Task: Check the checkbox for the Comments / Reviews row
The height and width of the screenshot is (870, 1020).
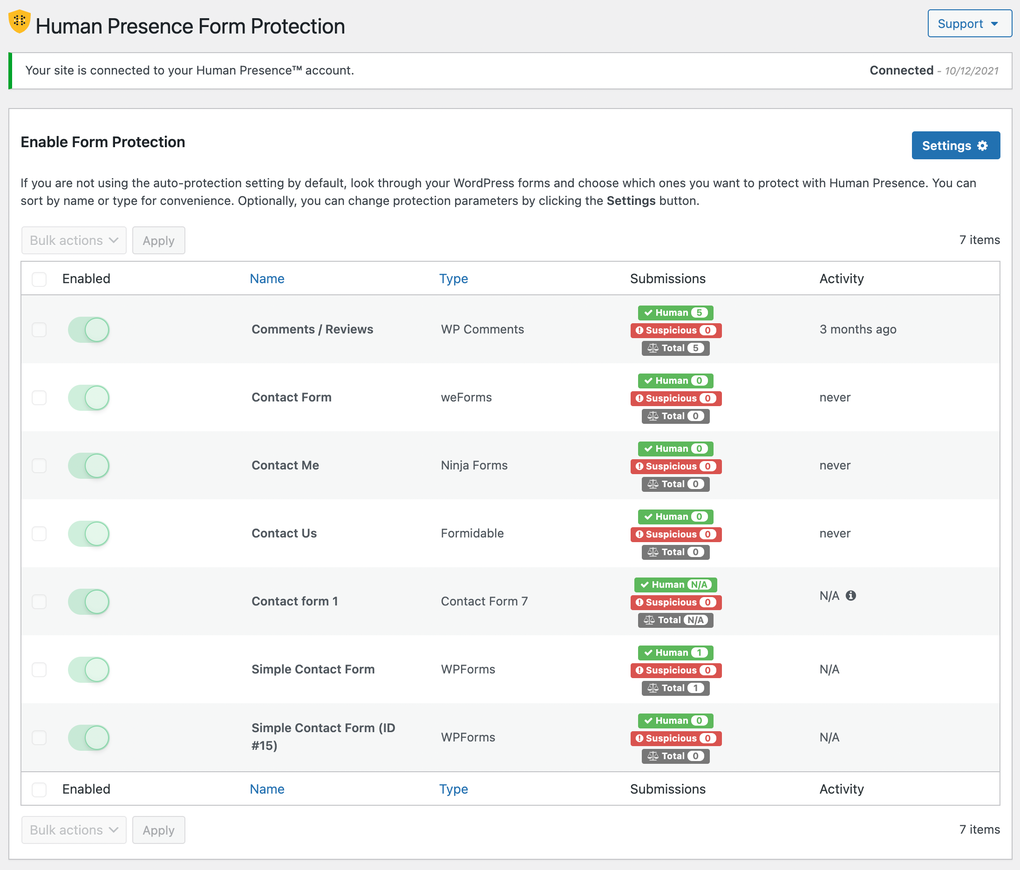Action: (x=39, y=329)
